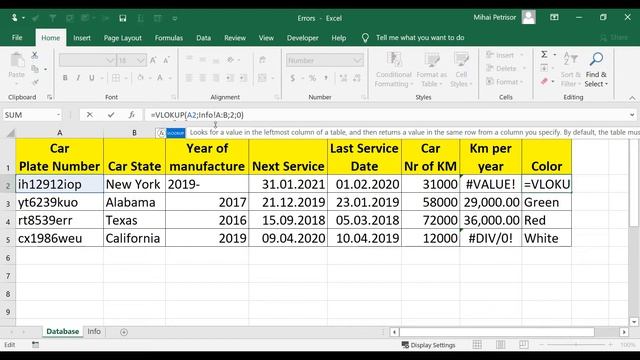Open the Number format dropdown
The height and width of the screenshot is (360, 640).
point(358,60)
